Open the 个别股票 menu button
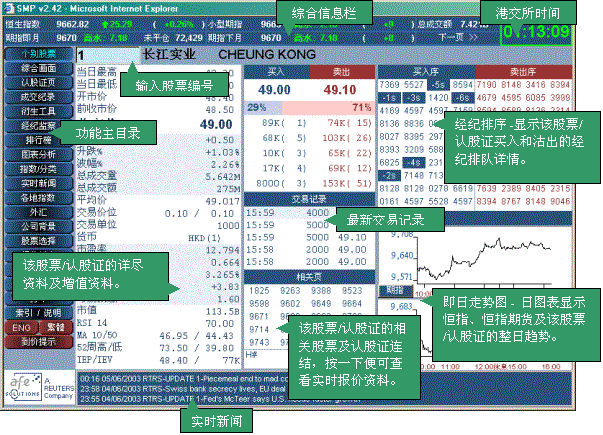Image resolution: width=603 pixels, height=435 pixels. [38, 54]
